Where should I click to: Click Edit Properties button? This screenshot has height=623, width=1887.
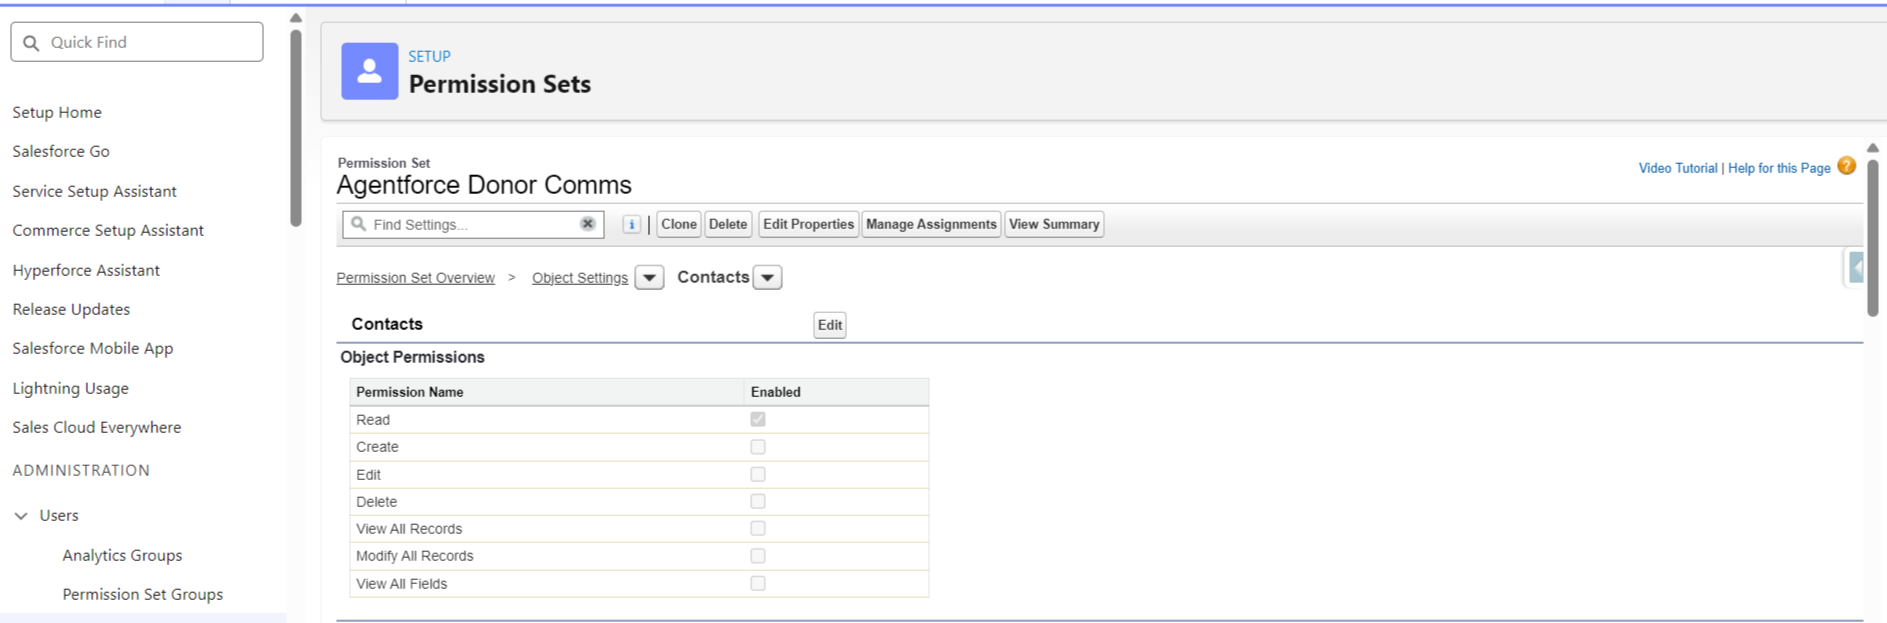(x=808, y=224)
